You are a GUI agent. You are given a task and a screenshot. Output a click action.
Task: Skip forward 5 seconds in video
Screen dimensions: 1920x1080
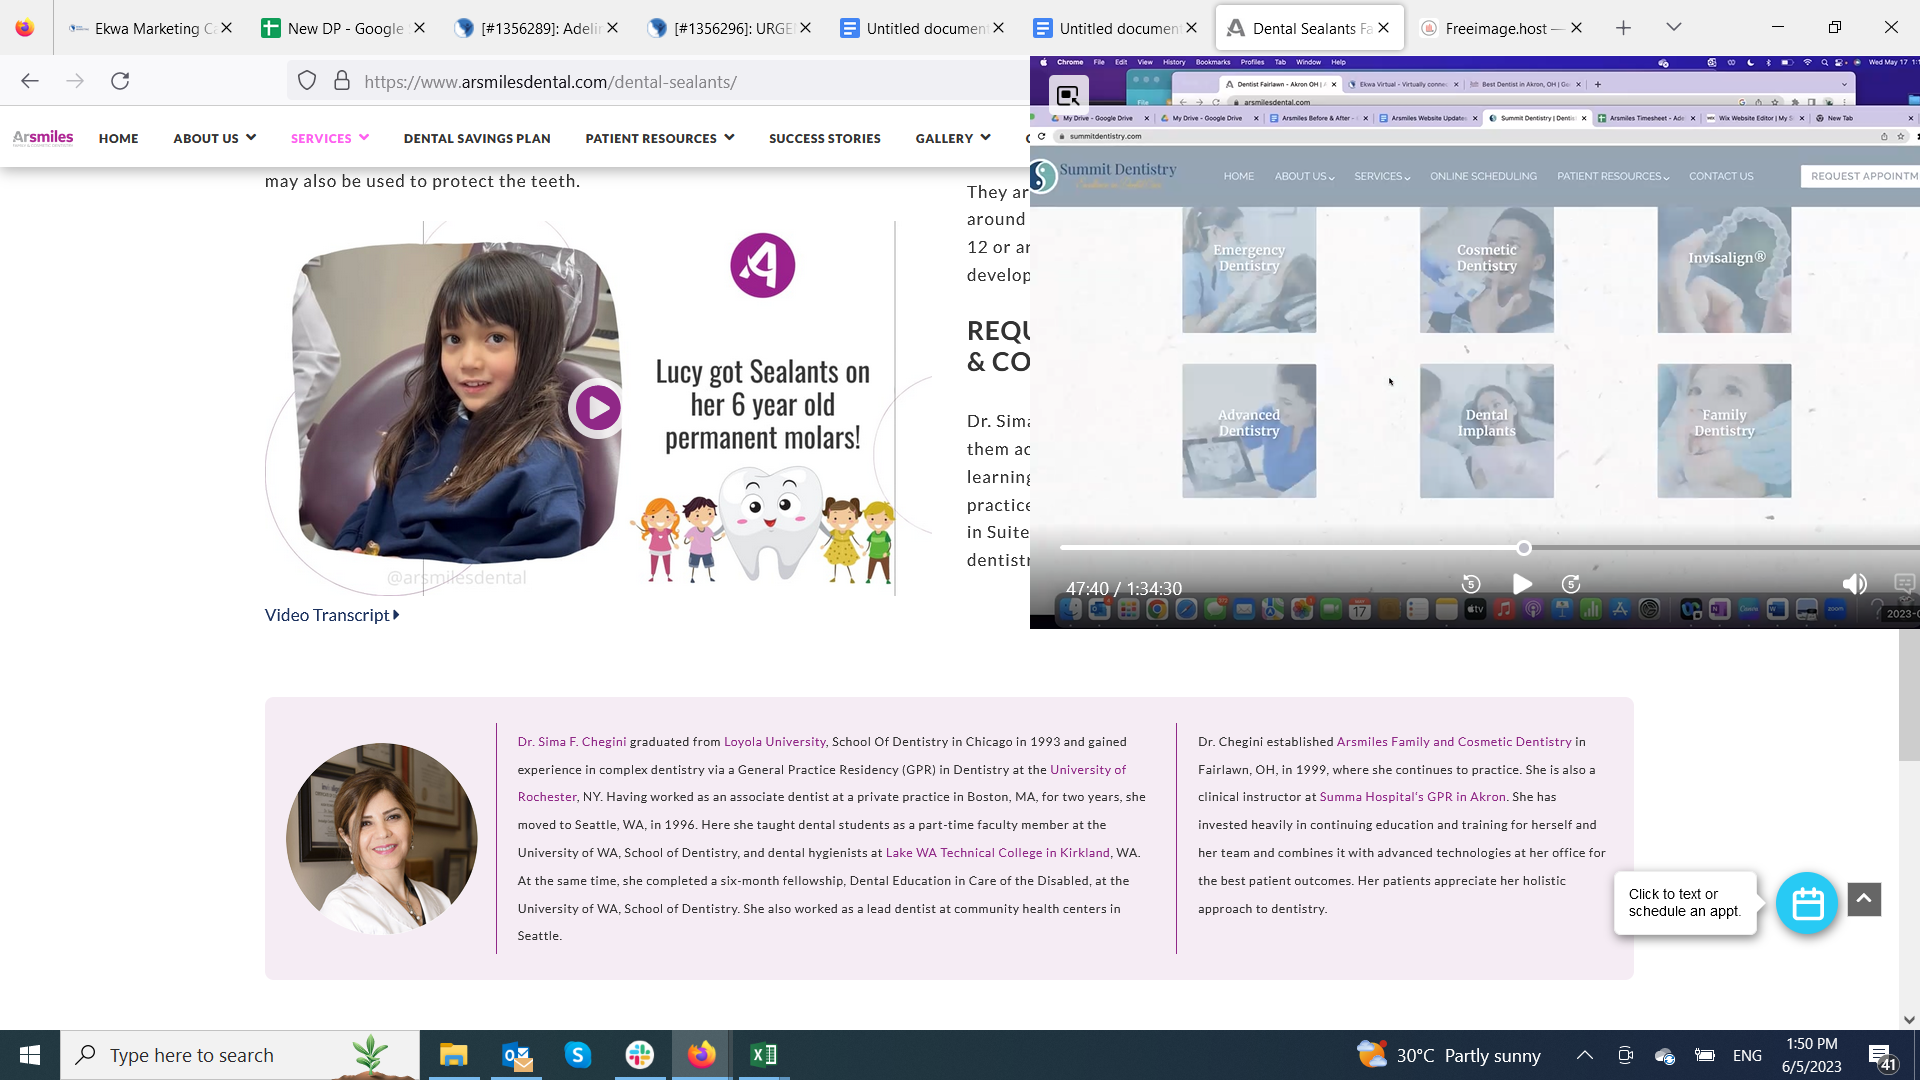tap(1571, 585)
